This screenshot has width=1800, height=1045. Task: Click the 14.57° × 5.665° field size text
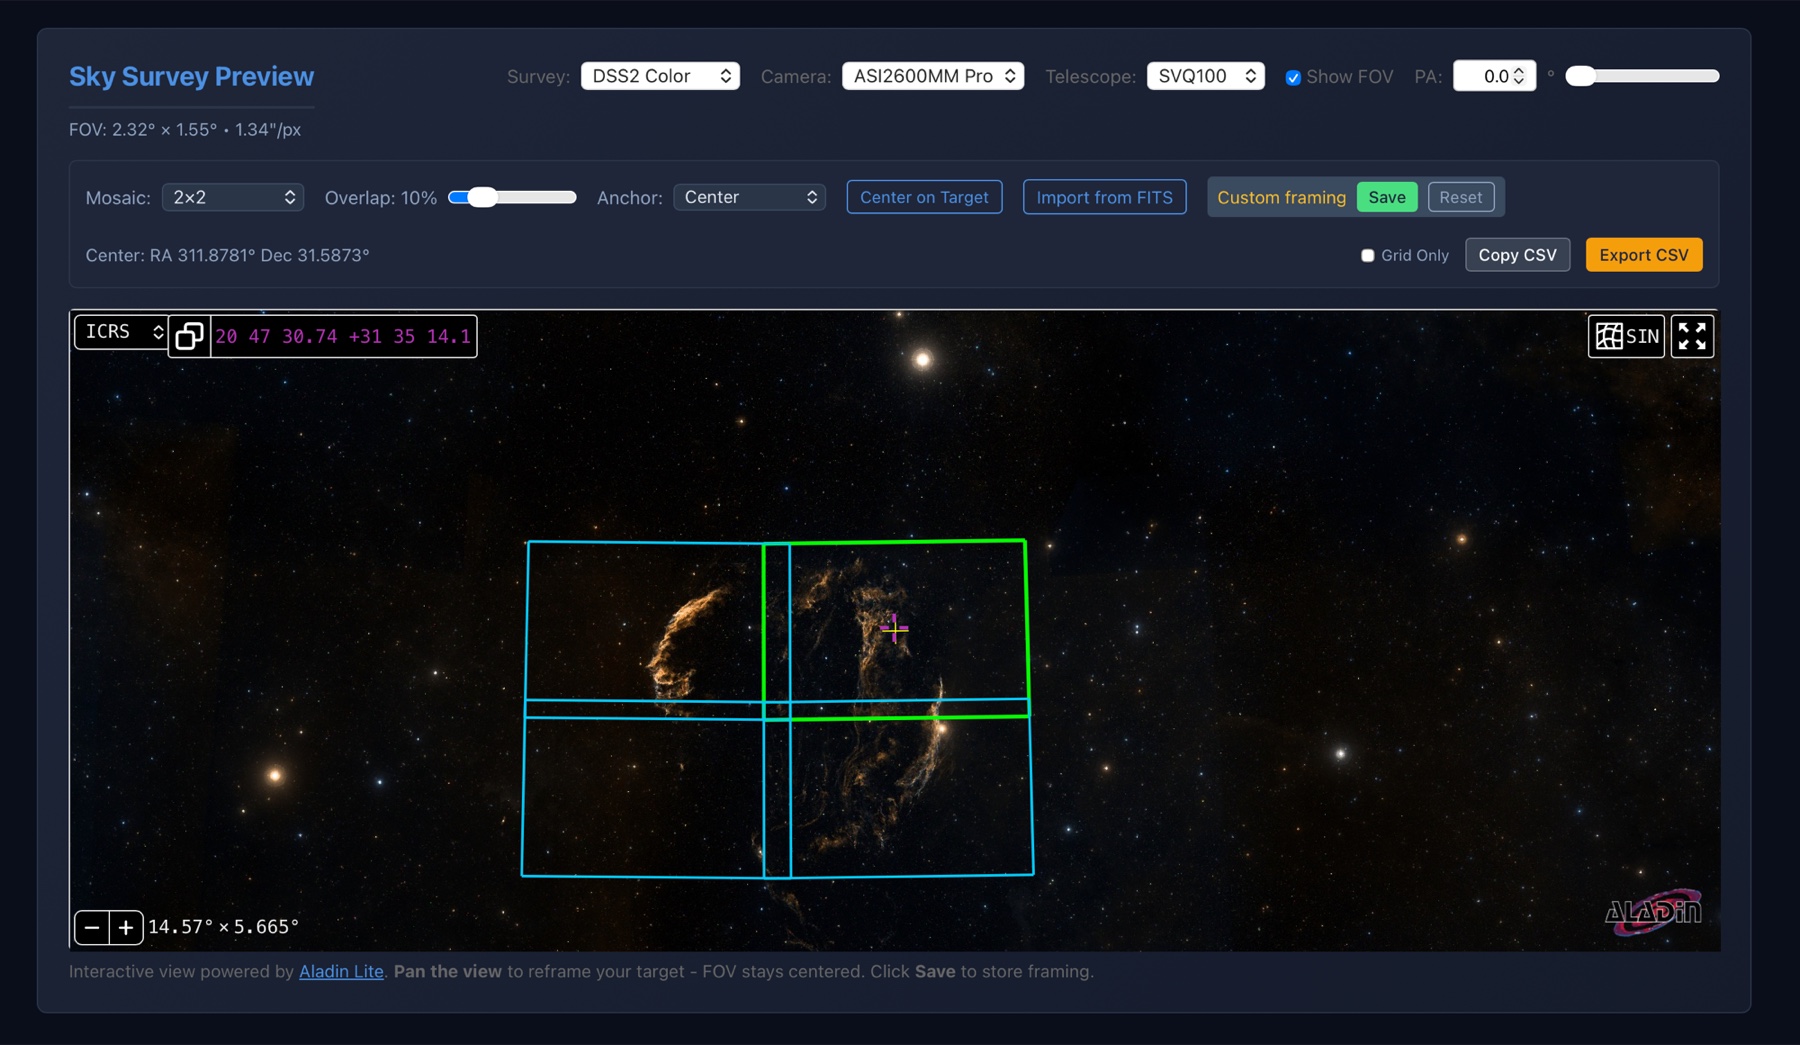pyautogui.click(x=224, y=927)
